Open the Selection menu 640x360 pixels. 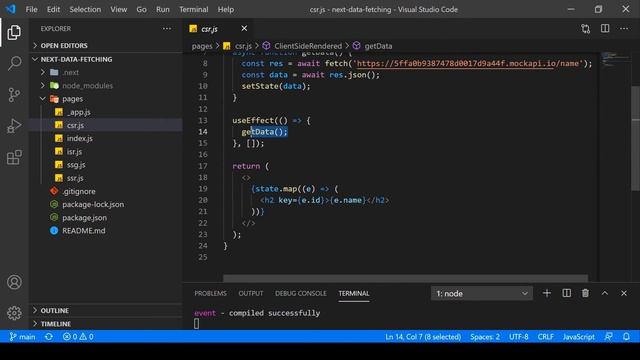point(85,9)
